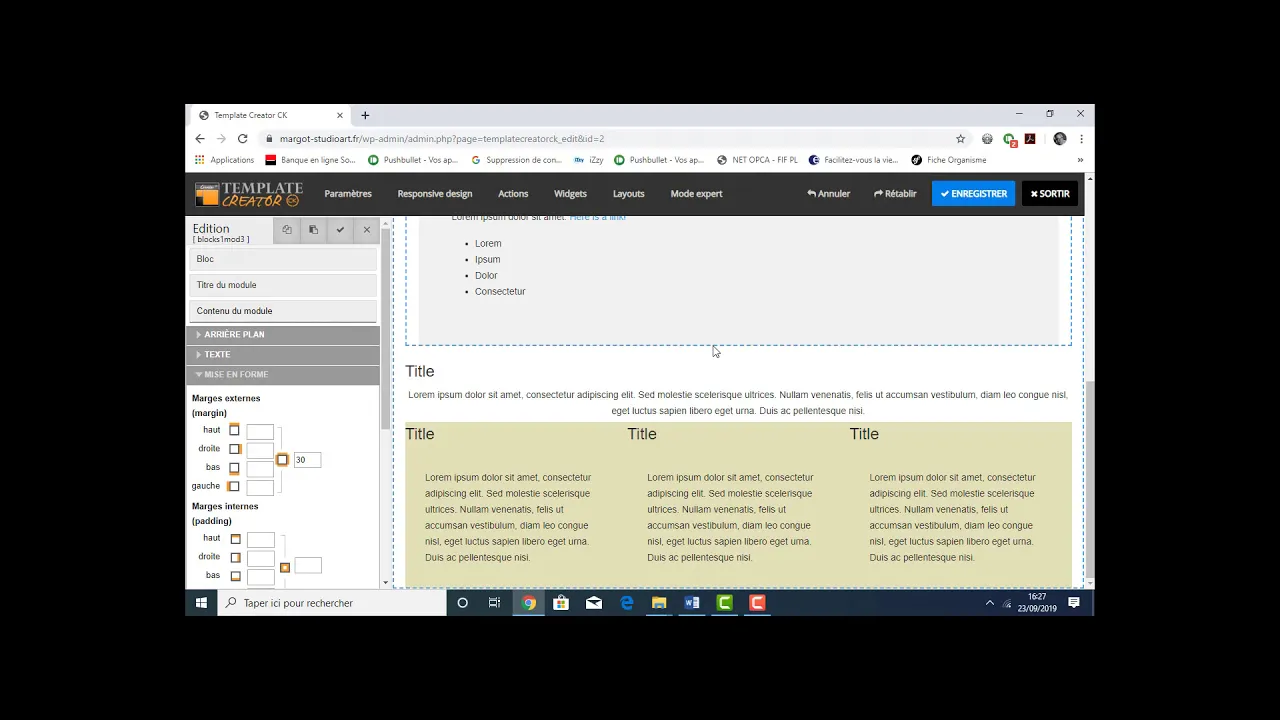Click the browser address bar URL
Screen dimensions: 1280x720
[442, 139]
